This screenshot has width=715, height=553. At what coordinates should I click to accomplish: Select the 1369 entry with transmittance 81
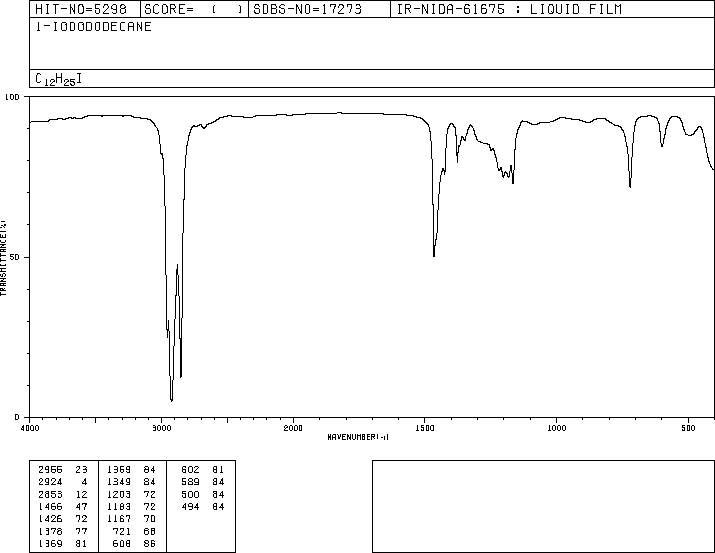(x=50, y=544)
